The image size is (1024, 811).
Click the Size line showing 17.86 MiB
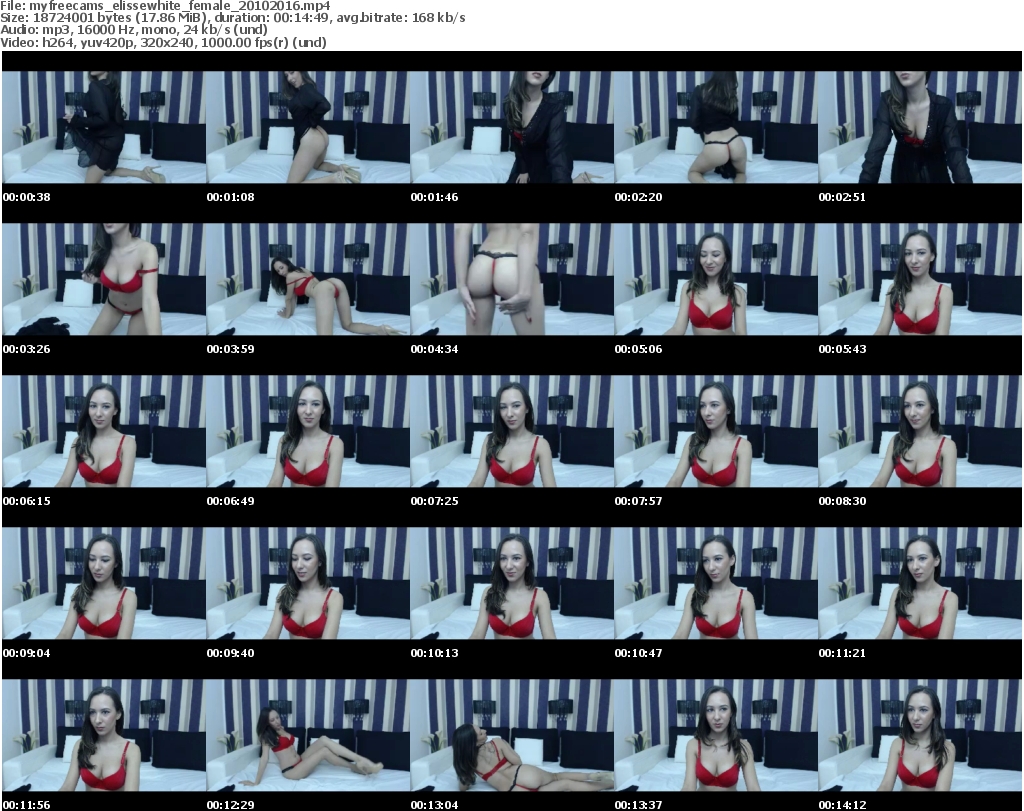232,18
